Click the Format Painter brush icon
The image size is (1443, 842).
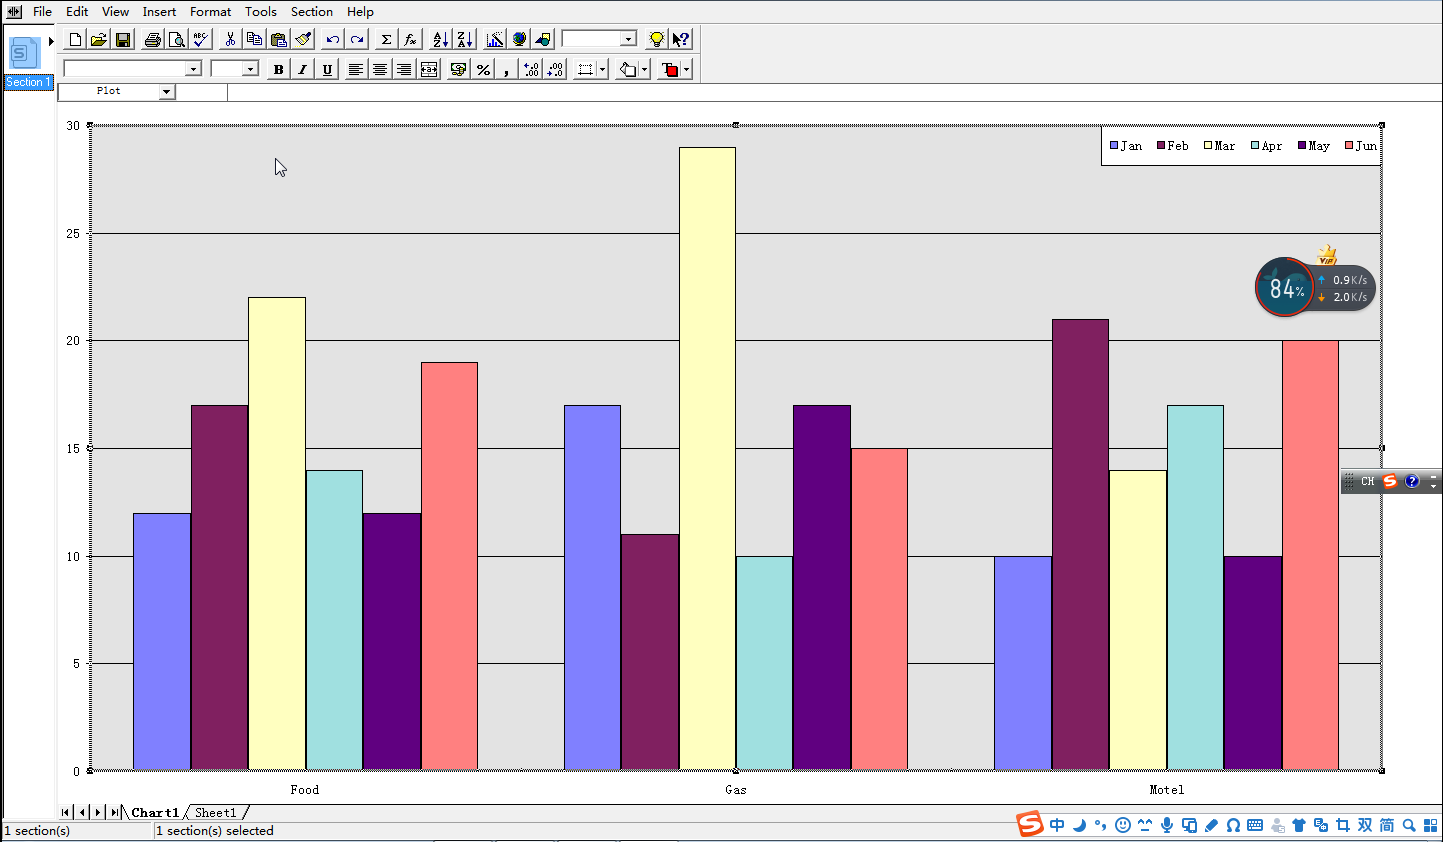[x=304, y=40]
